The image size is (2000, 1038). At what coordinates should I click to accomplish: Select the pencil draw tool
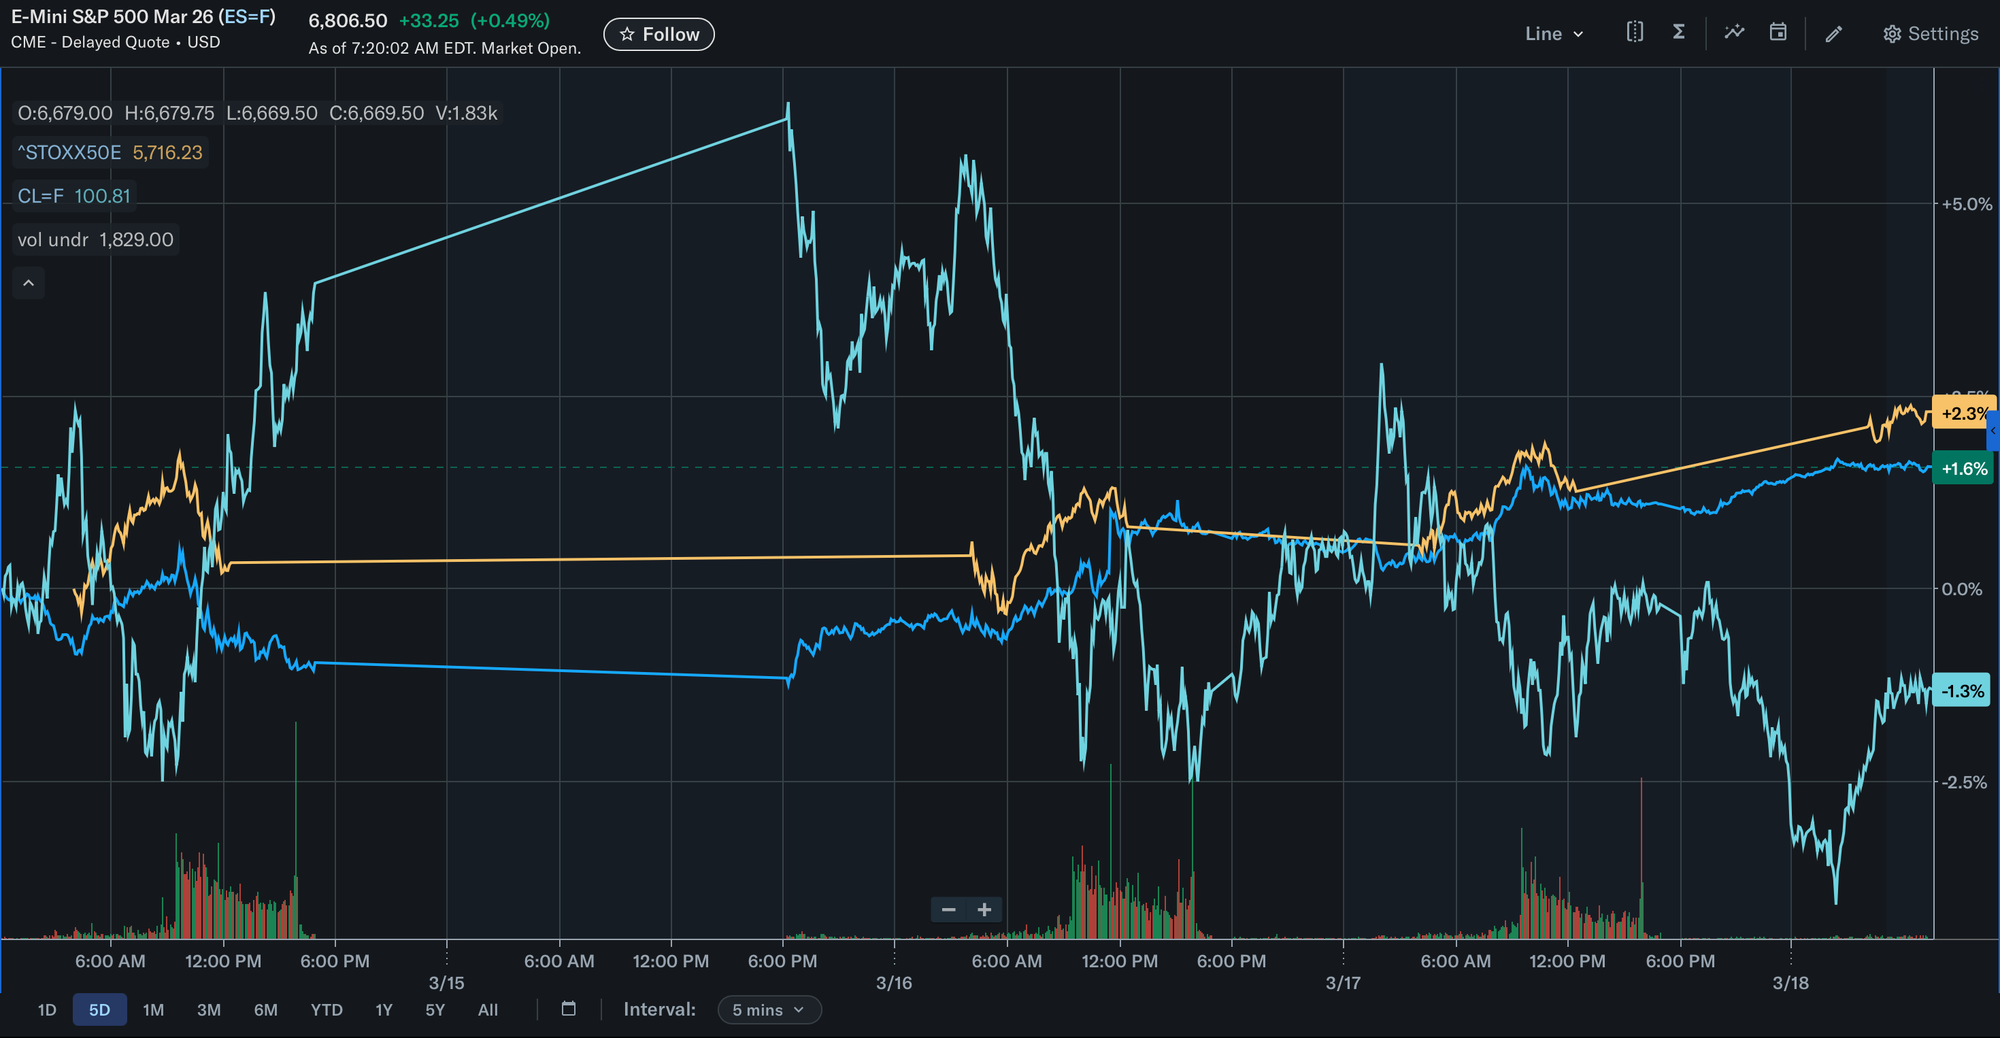point(1833,34)
